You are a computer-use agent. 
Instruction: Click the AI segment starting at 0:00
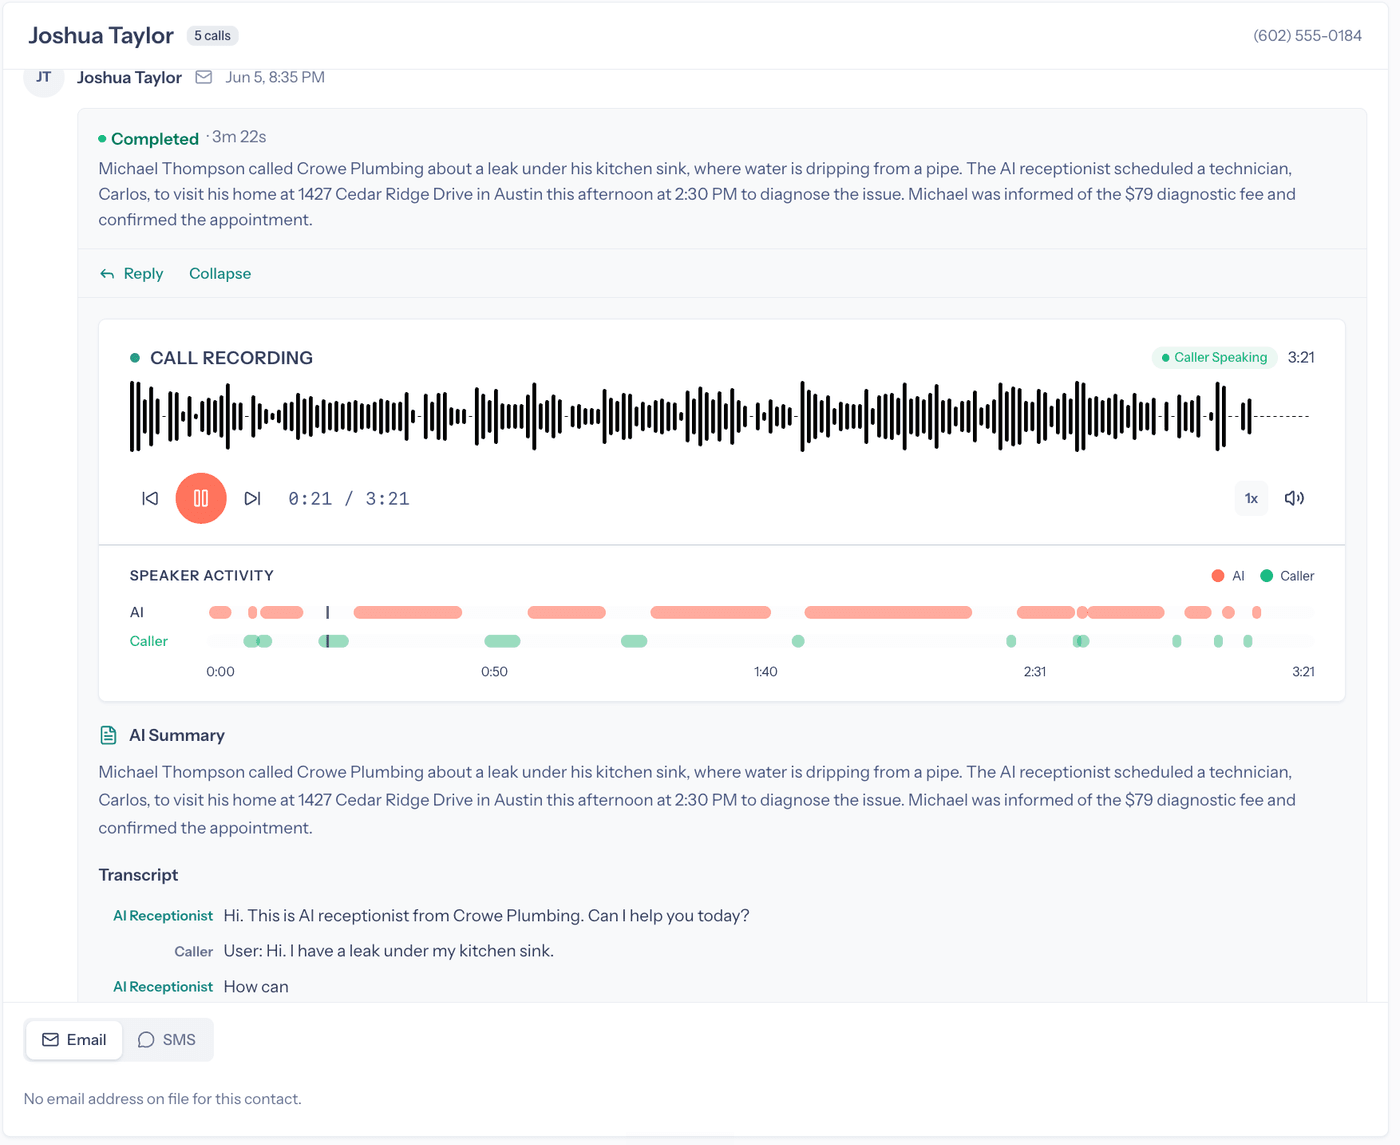(x=220, y=612)
